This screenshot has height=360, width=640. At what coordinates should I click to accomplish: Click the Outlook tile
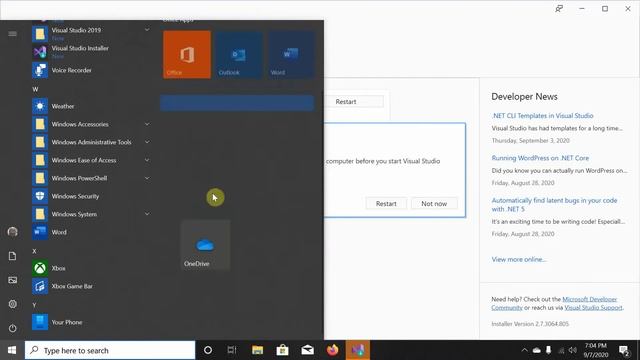coord(239,54)
